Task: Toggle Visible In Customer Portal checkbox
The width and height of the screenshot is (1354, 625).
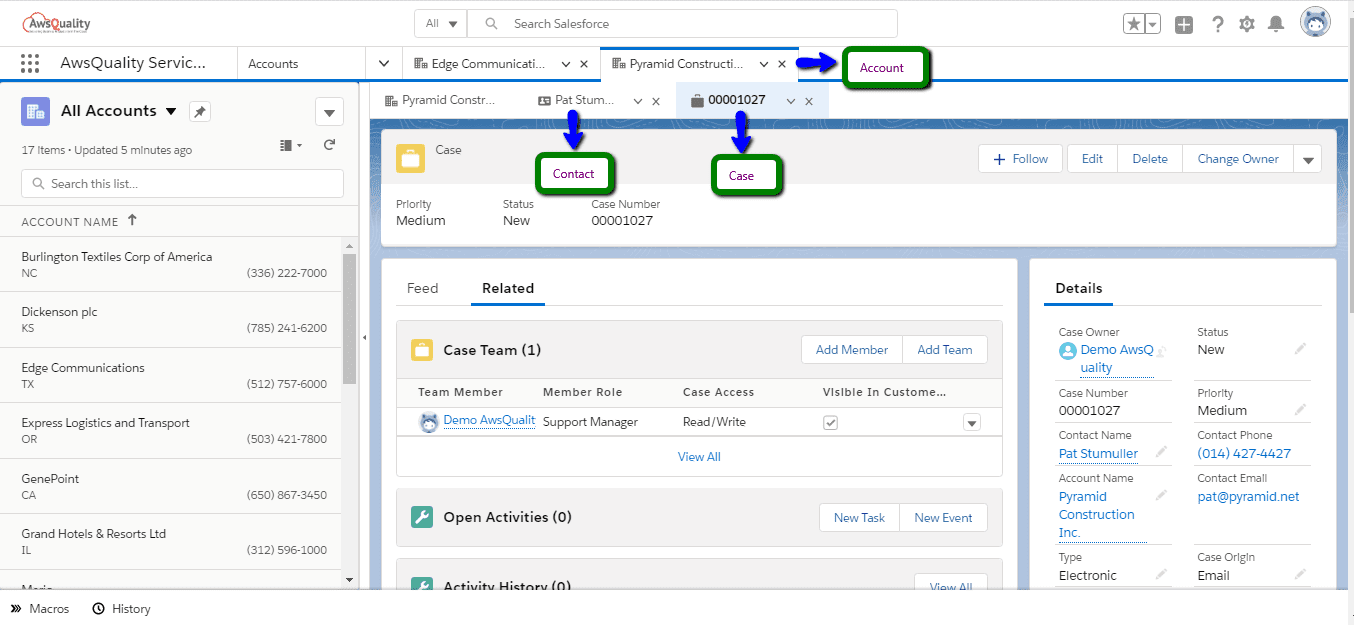Action: pos(830,423)
